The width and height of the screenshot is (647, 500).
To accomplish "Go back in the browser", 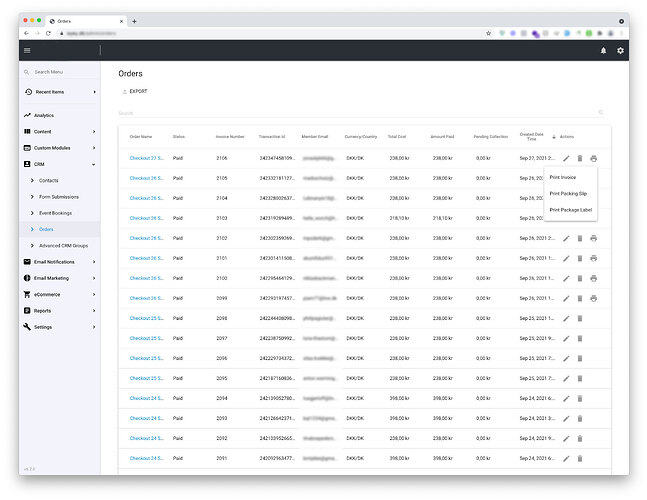I will point(26,33).
